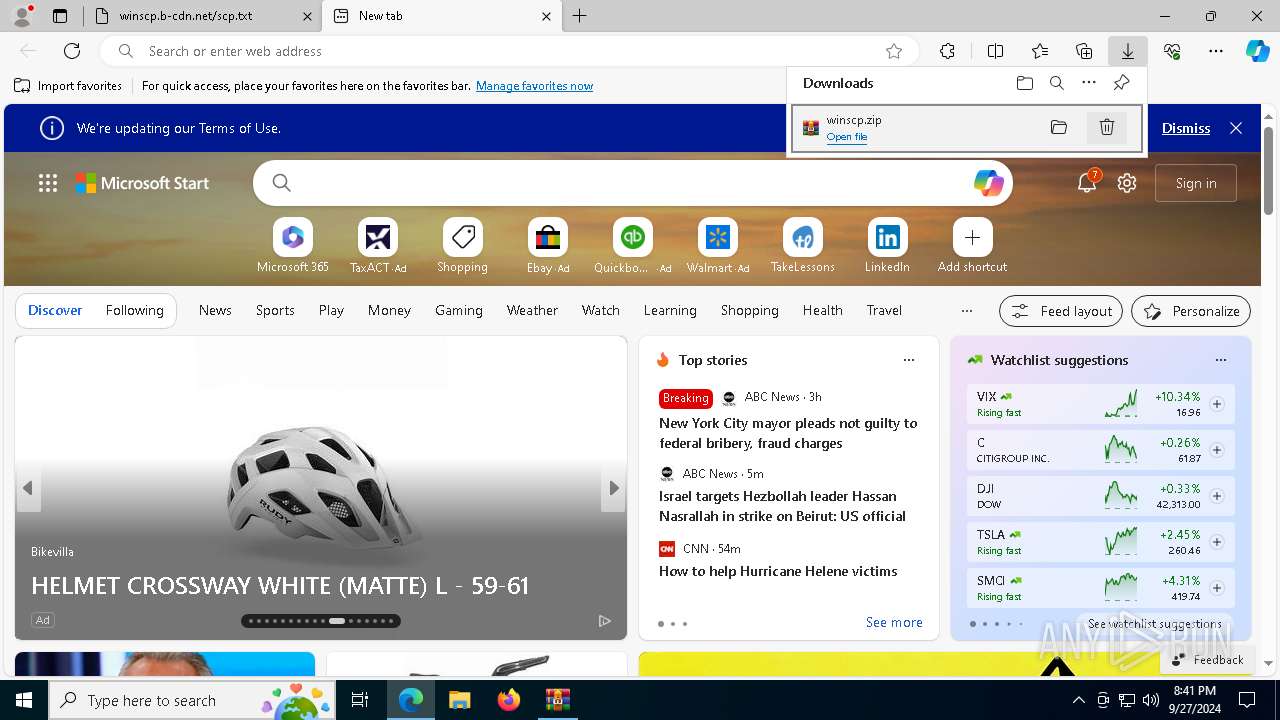Select the Gaming feed category
Viewport: 1280px width, 720px height.
(459, 310)
